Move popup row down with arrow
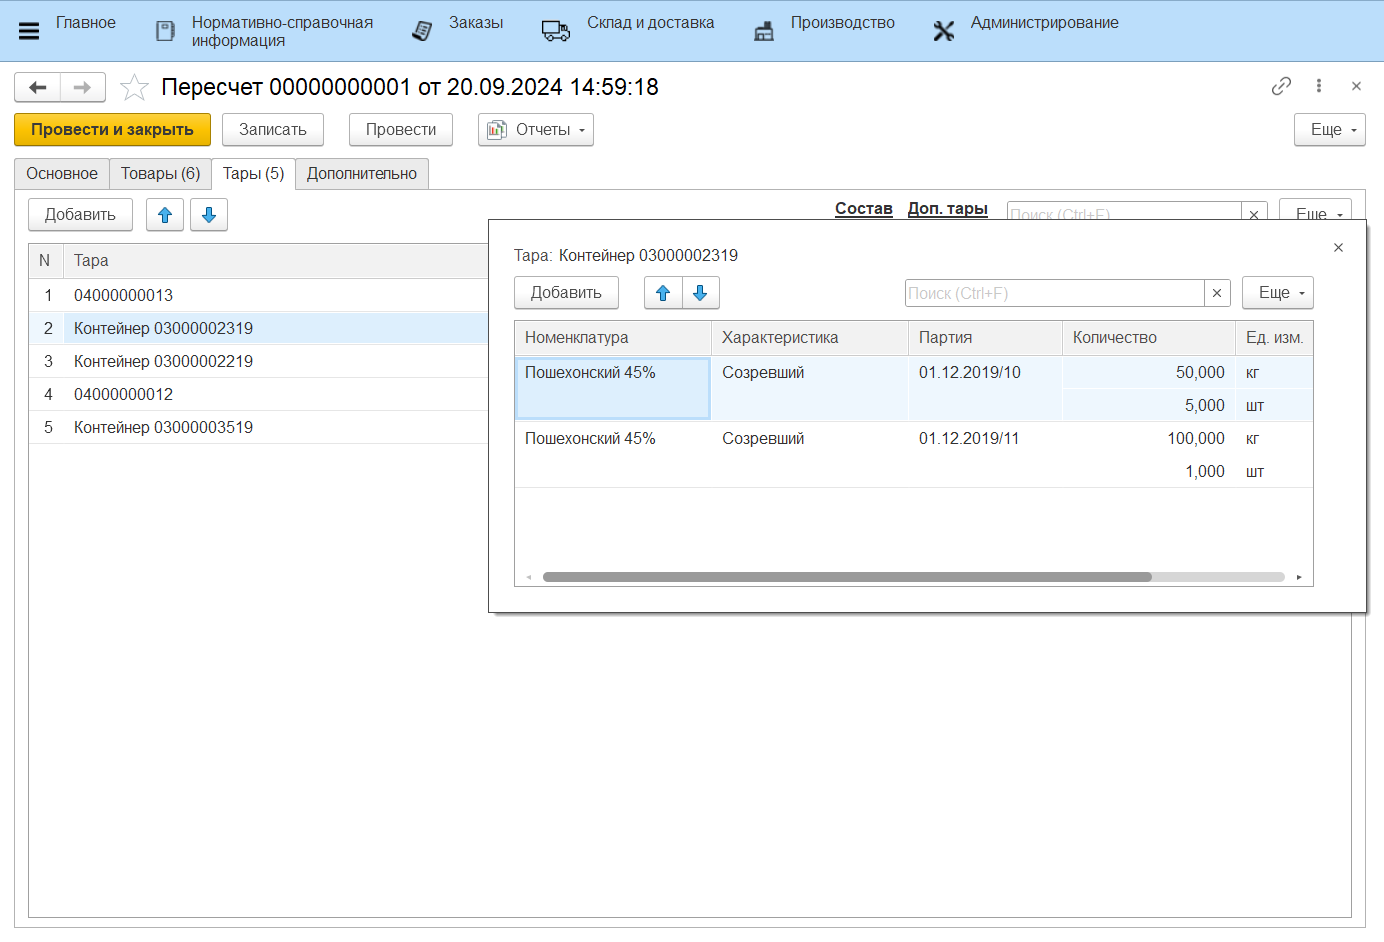Image resolution: width=1384 pixels, height=942 pixels. pyautogui.click(x=700, y=293)
